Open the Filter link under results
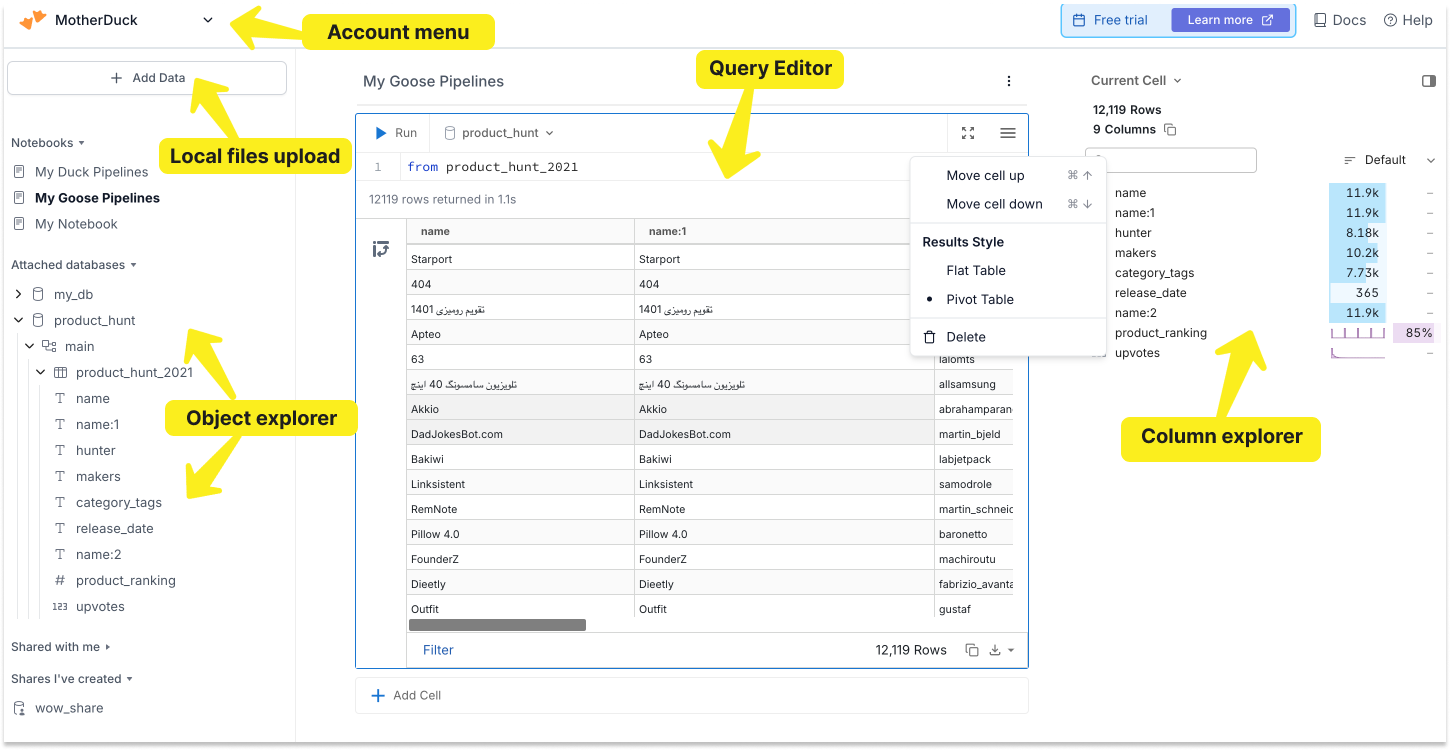 [438, 650]
